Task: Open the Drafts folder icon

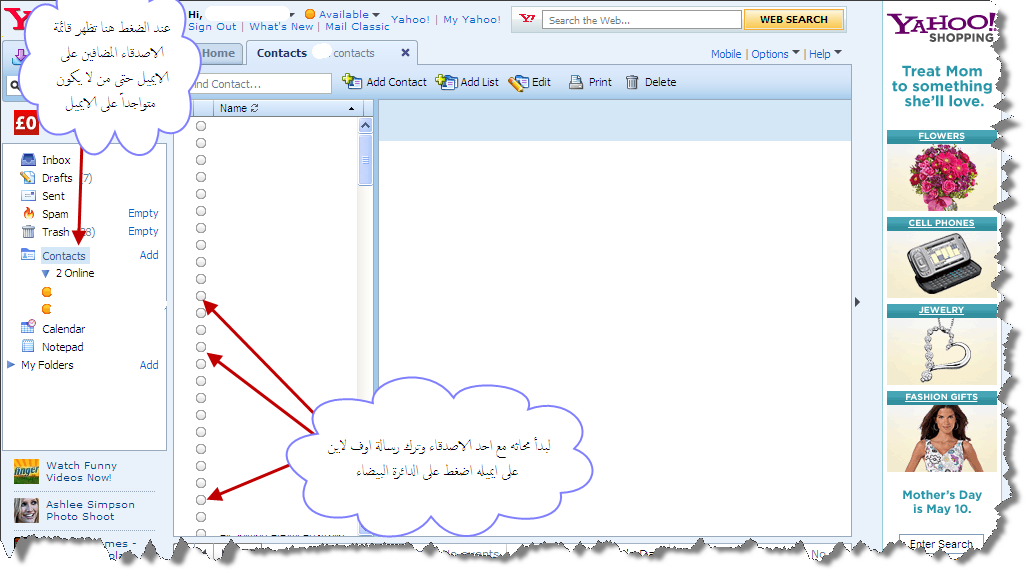Action: (27, 177)
